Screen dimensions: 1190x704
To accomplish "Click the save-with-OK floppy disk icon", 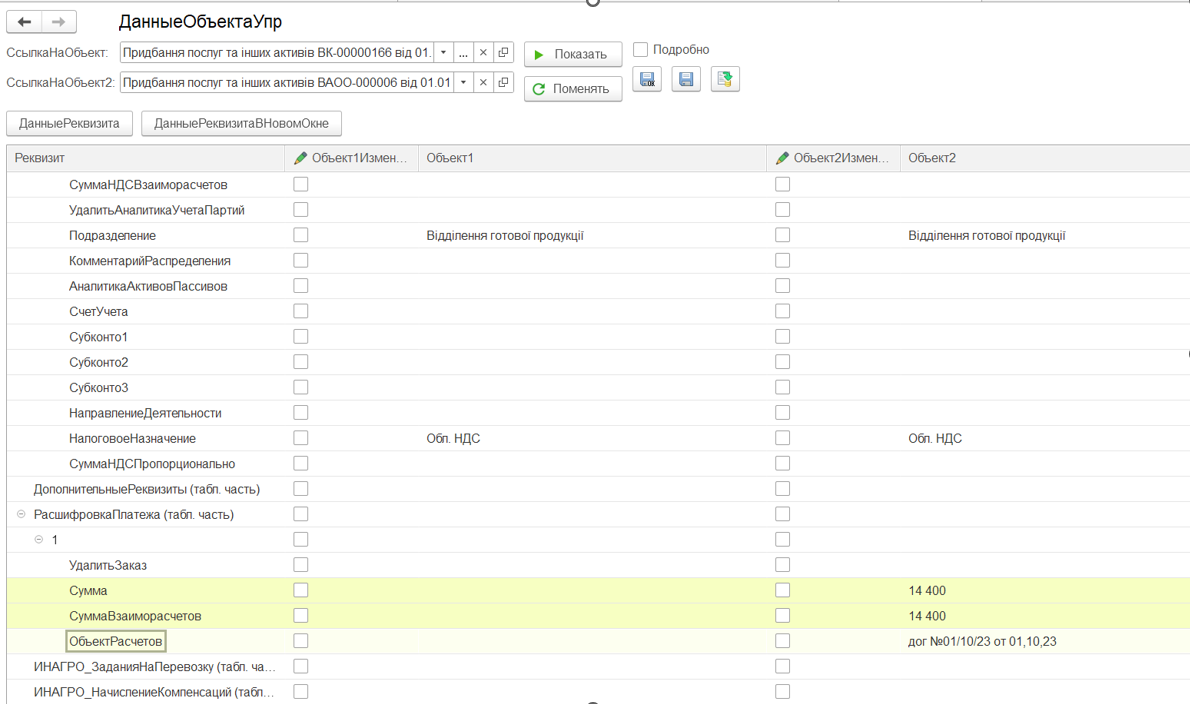I will tap(647, 79).
